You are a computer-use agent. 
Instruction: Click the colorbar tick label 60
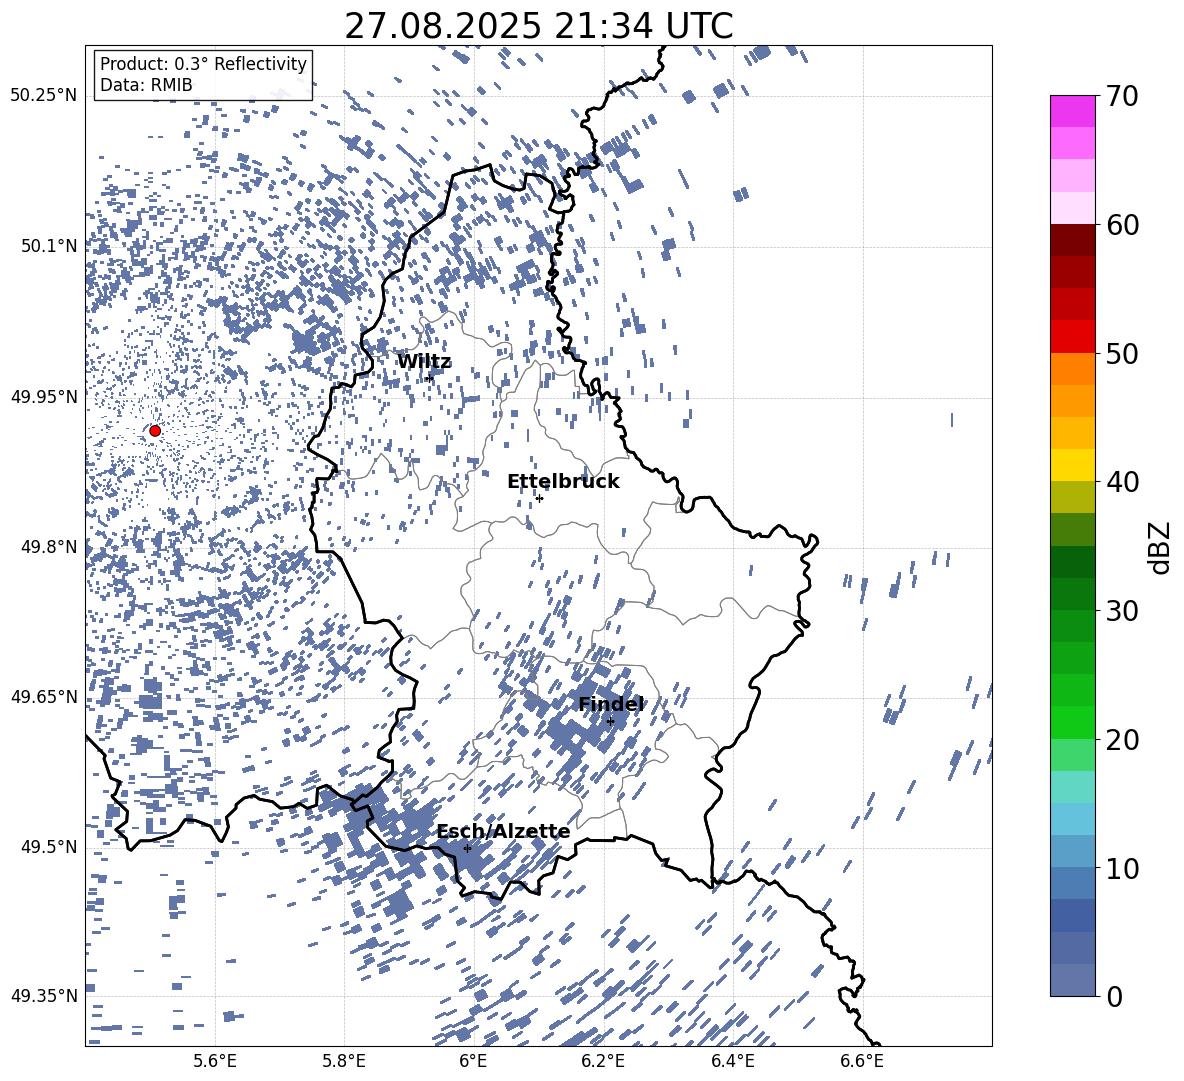click(x=1122, y=225)
